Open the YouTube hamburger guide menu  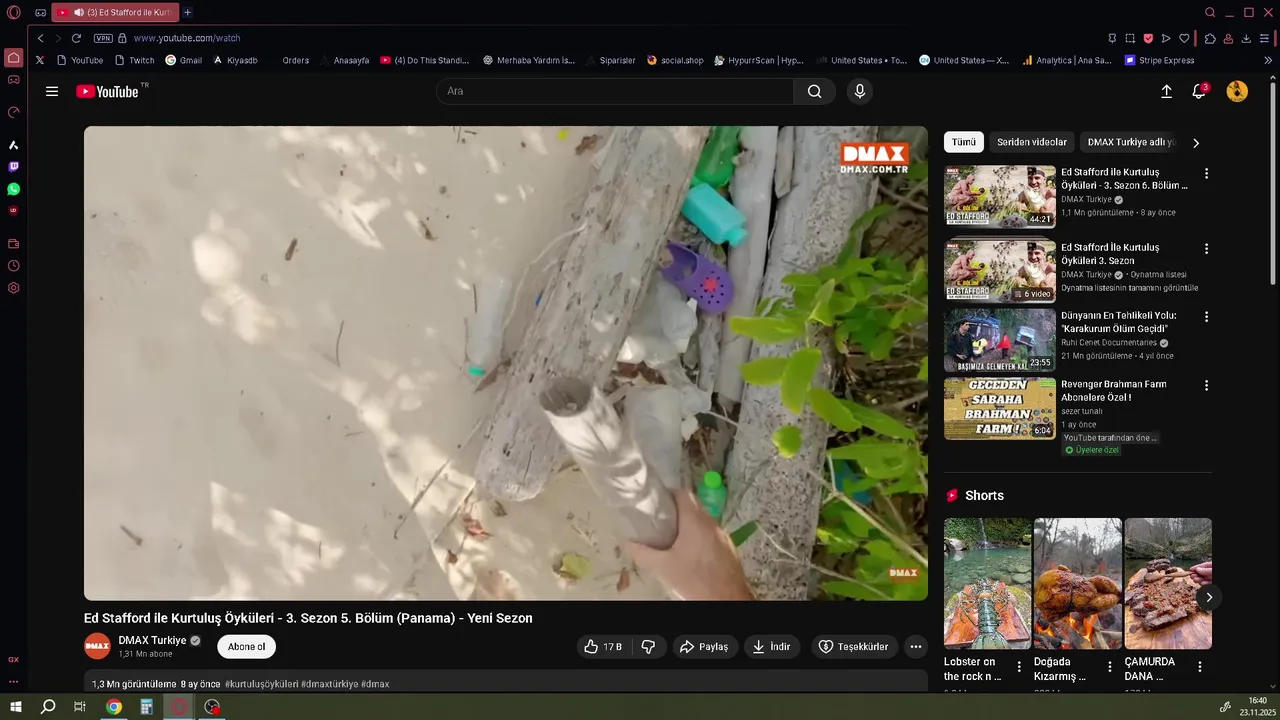(52, 91)
